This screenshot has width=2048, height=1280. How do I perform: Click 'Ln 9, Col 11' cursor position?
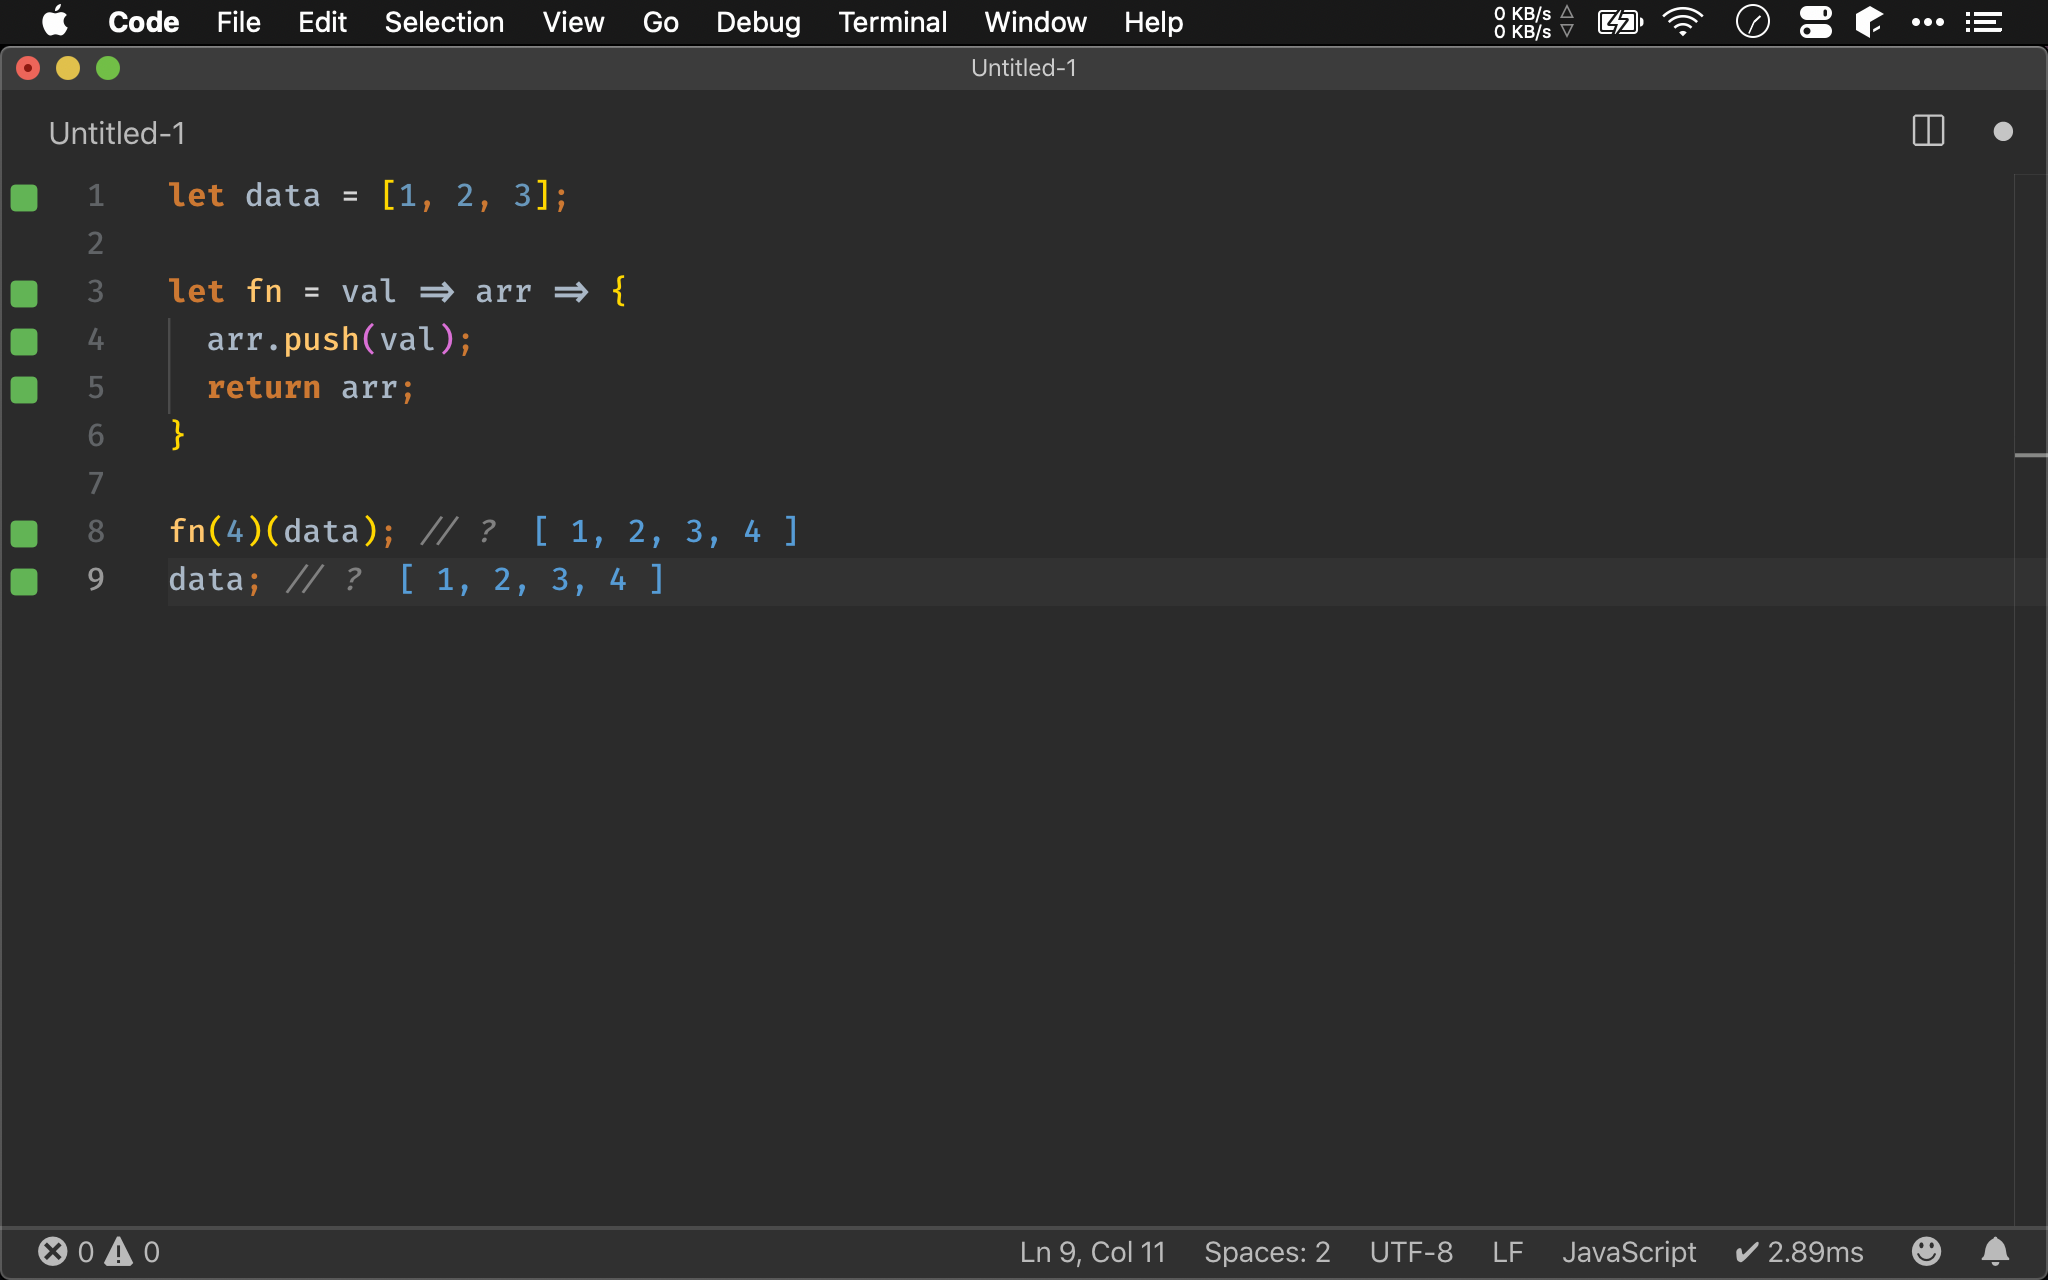[1092, 1252]
